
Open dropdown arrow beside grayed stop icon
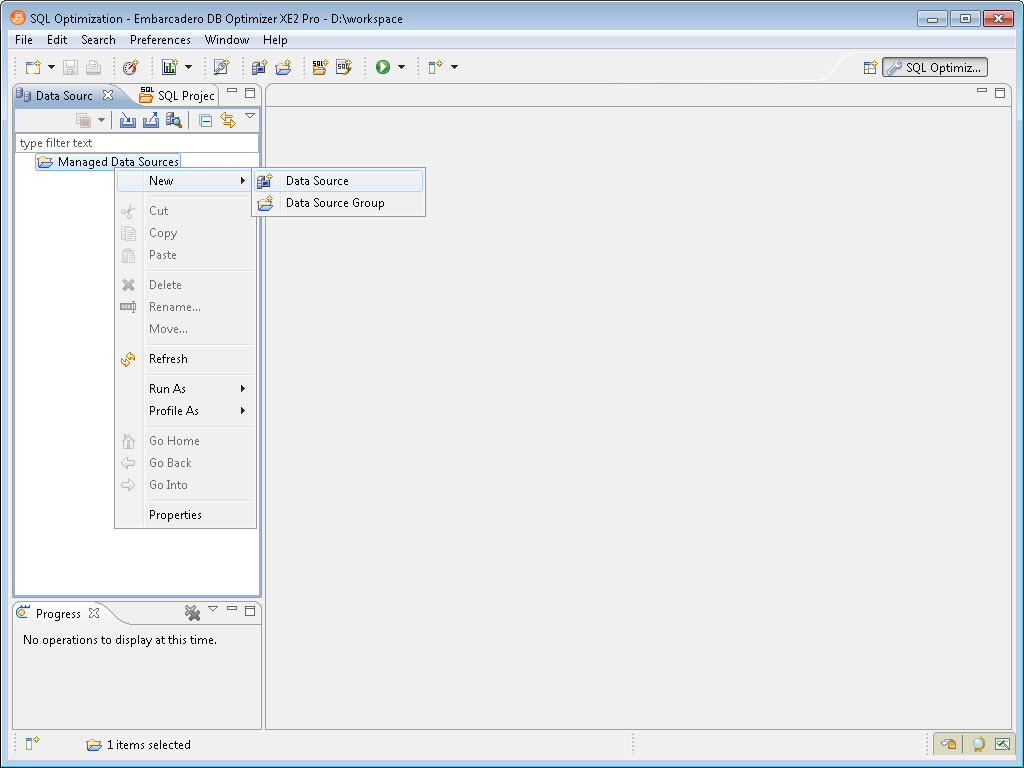point(101,120)
